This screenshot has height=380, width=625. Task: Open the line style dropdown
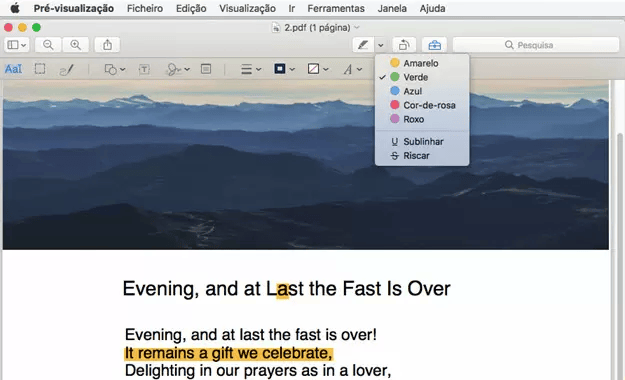click(251, 69)
